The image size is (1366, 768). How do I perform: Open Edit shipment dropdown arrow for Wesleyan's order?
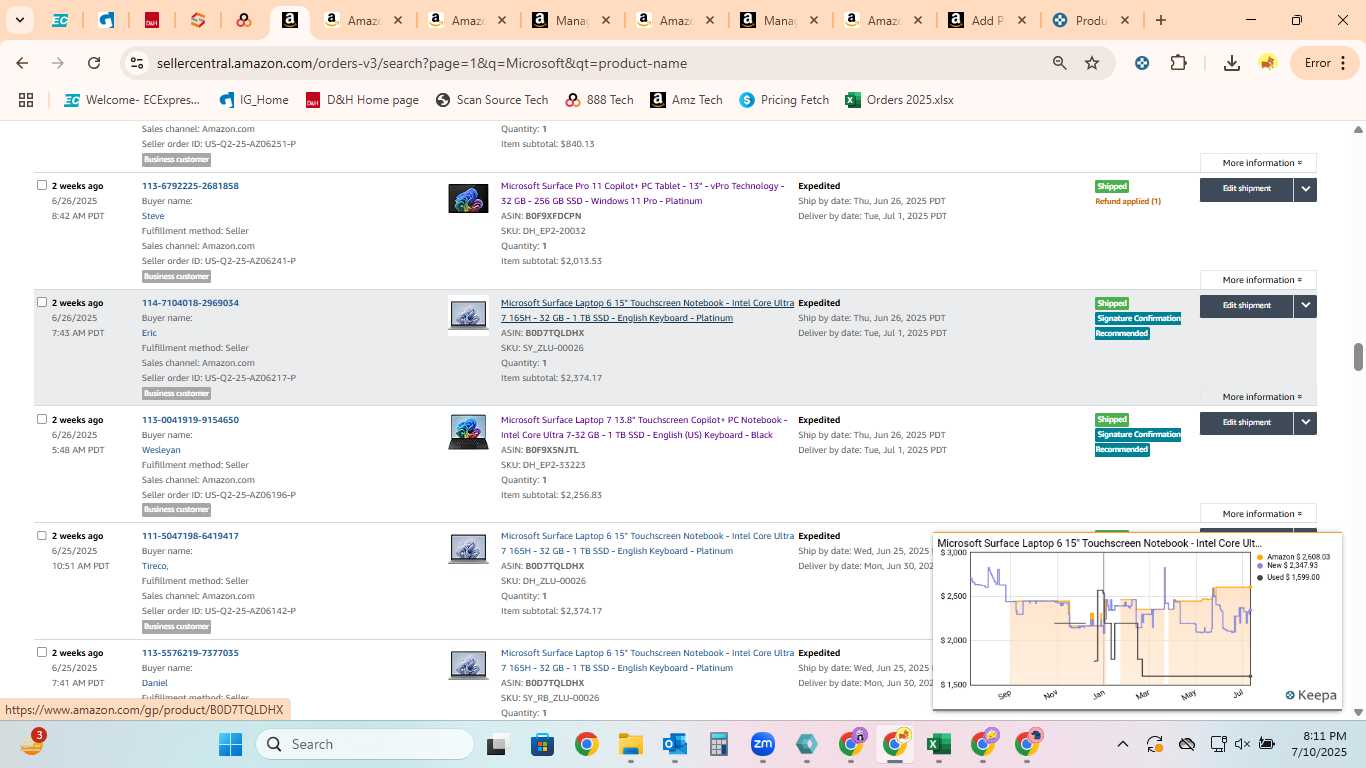pyautogui.click(x=1305, y=423)
